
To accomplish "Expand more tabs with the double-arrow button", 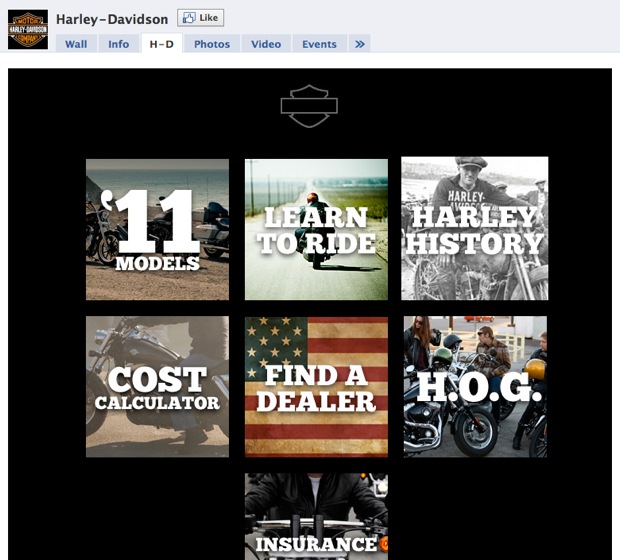I will click(x=360, y=44).
